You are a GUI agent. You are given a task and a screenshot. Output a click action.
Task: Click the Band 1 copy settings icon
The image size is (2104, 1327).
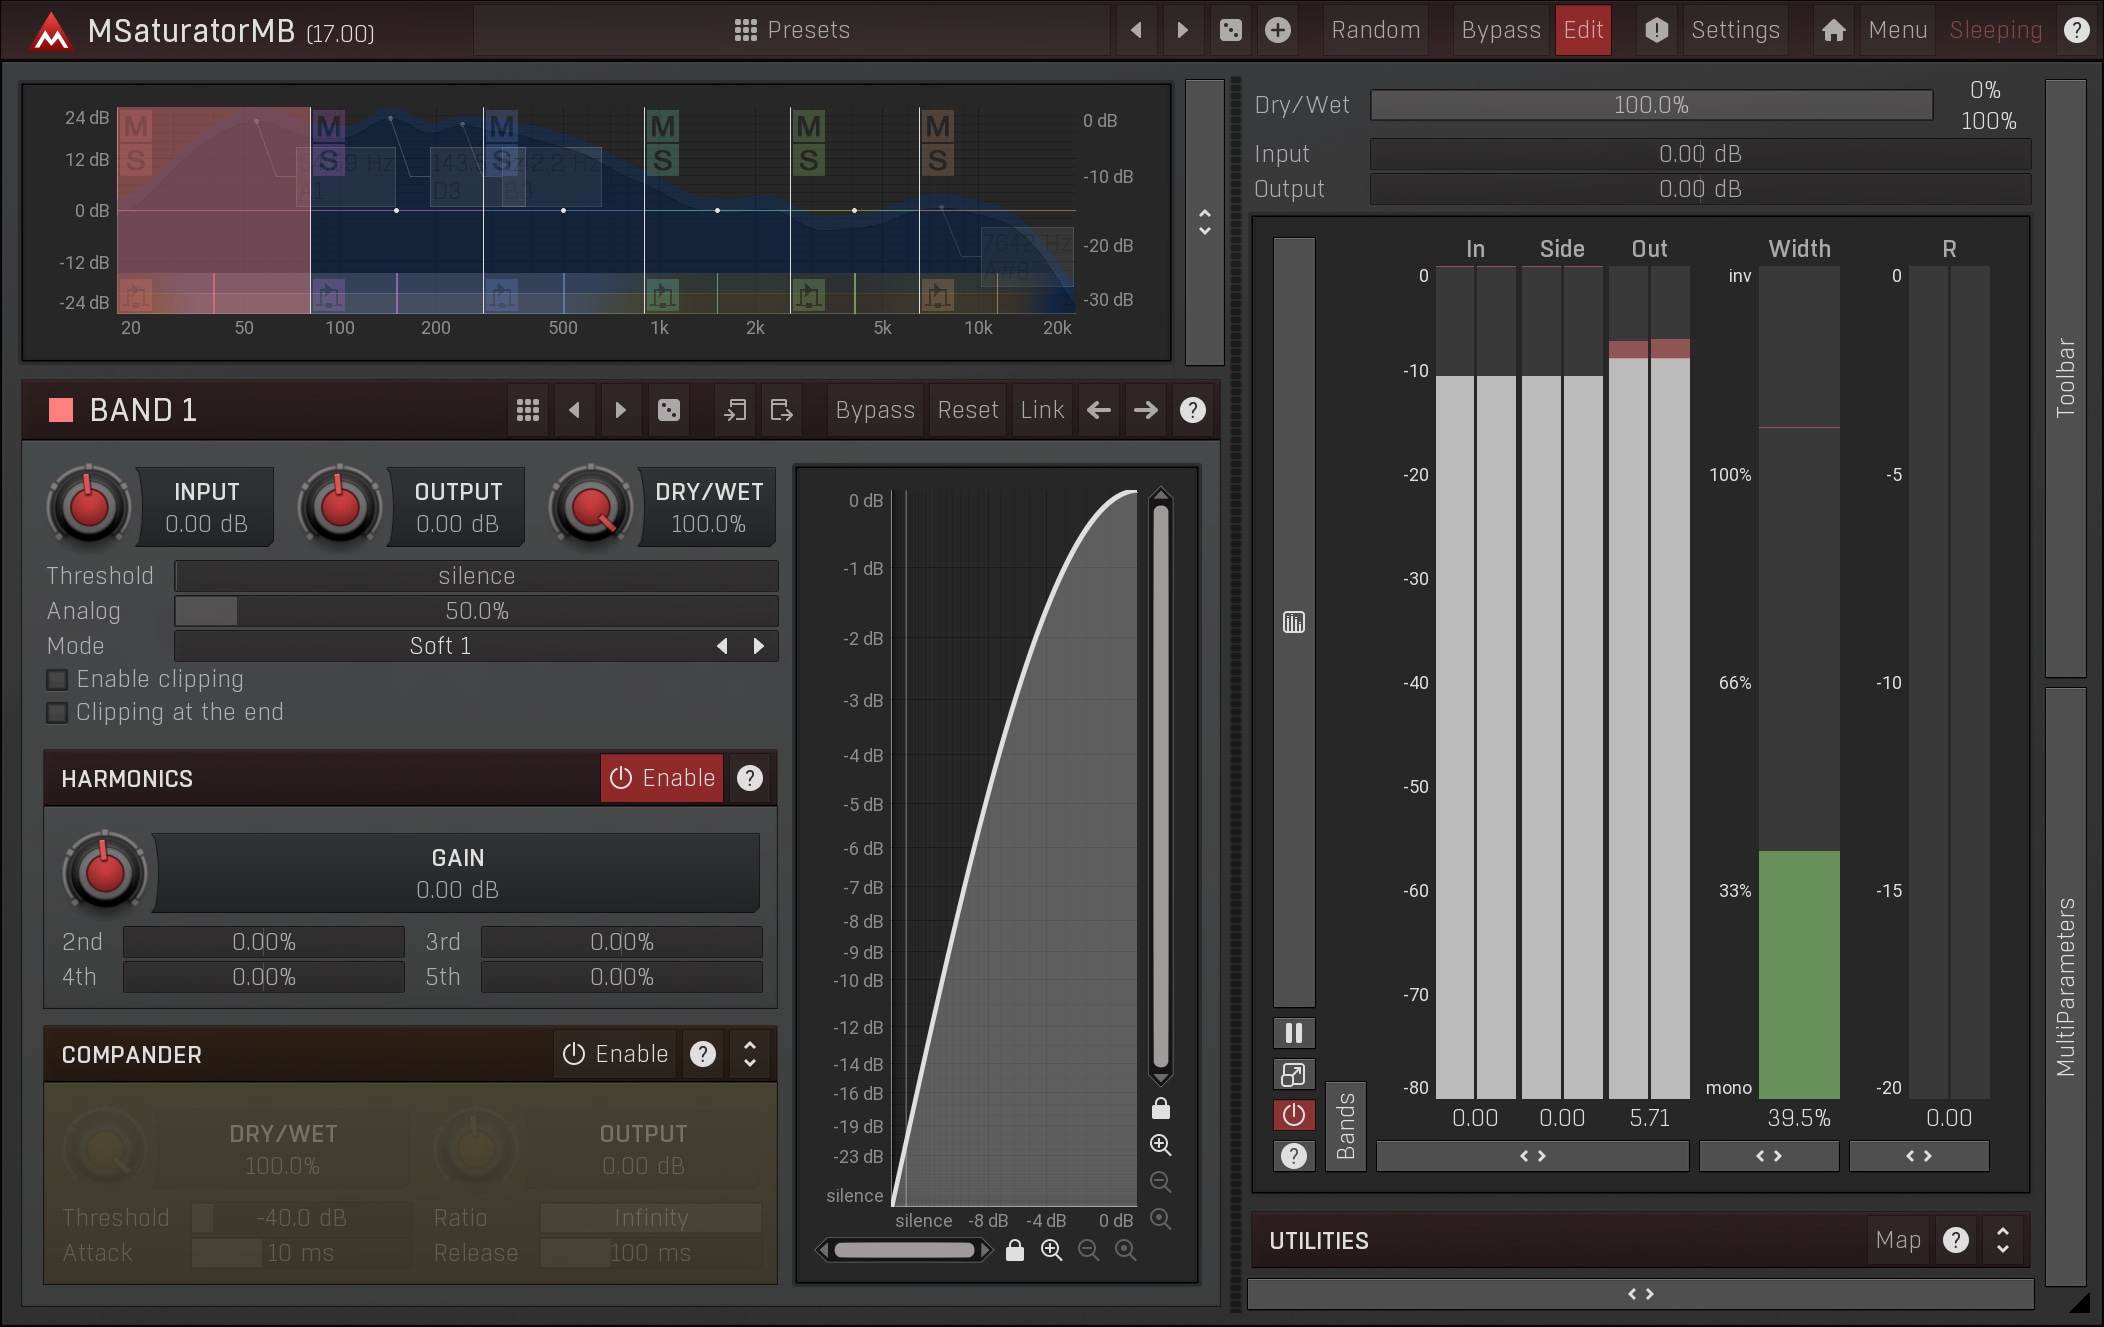coord(735,410)
